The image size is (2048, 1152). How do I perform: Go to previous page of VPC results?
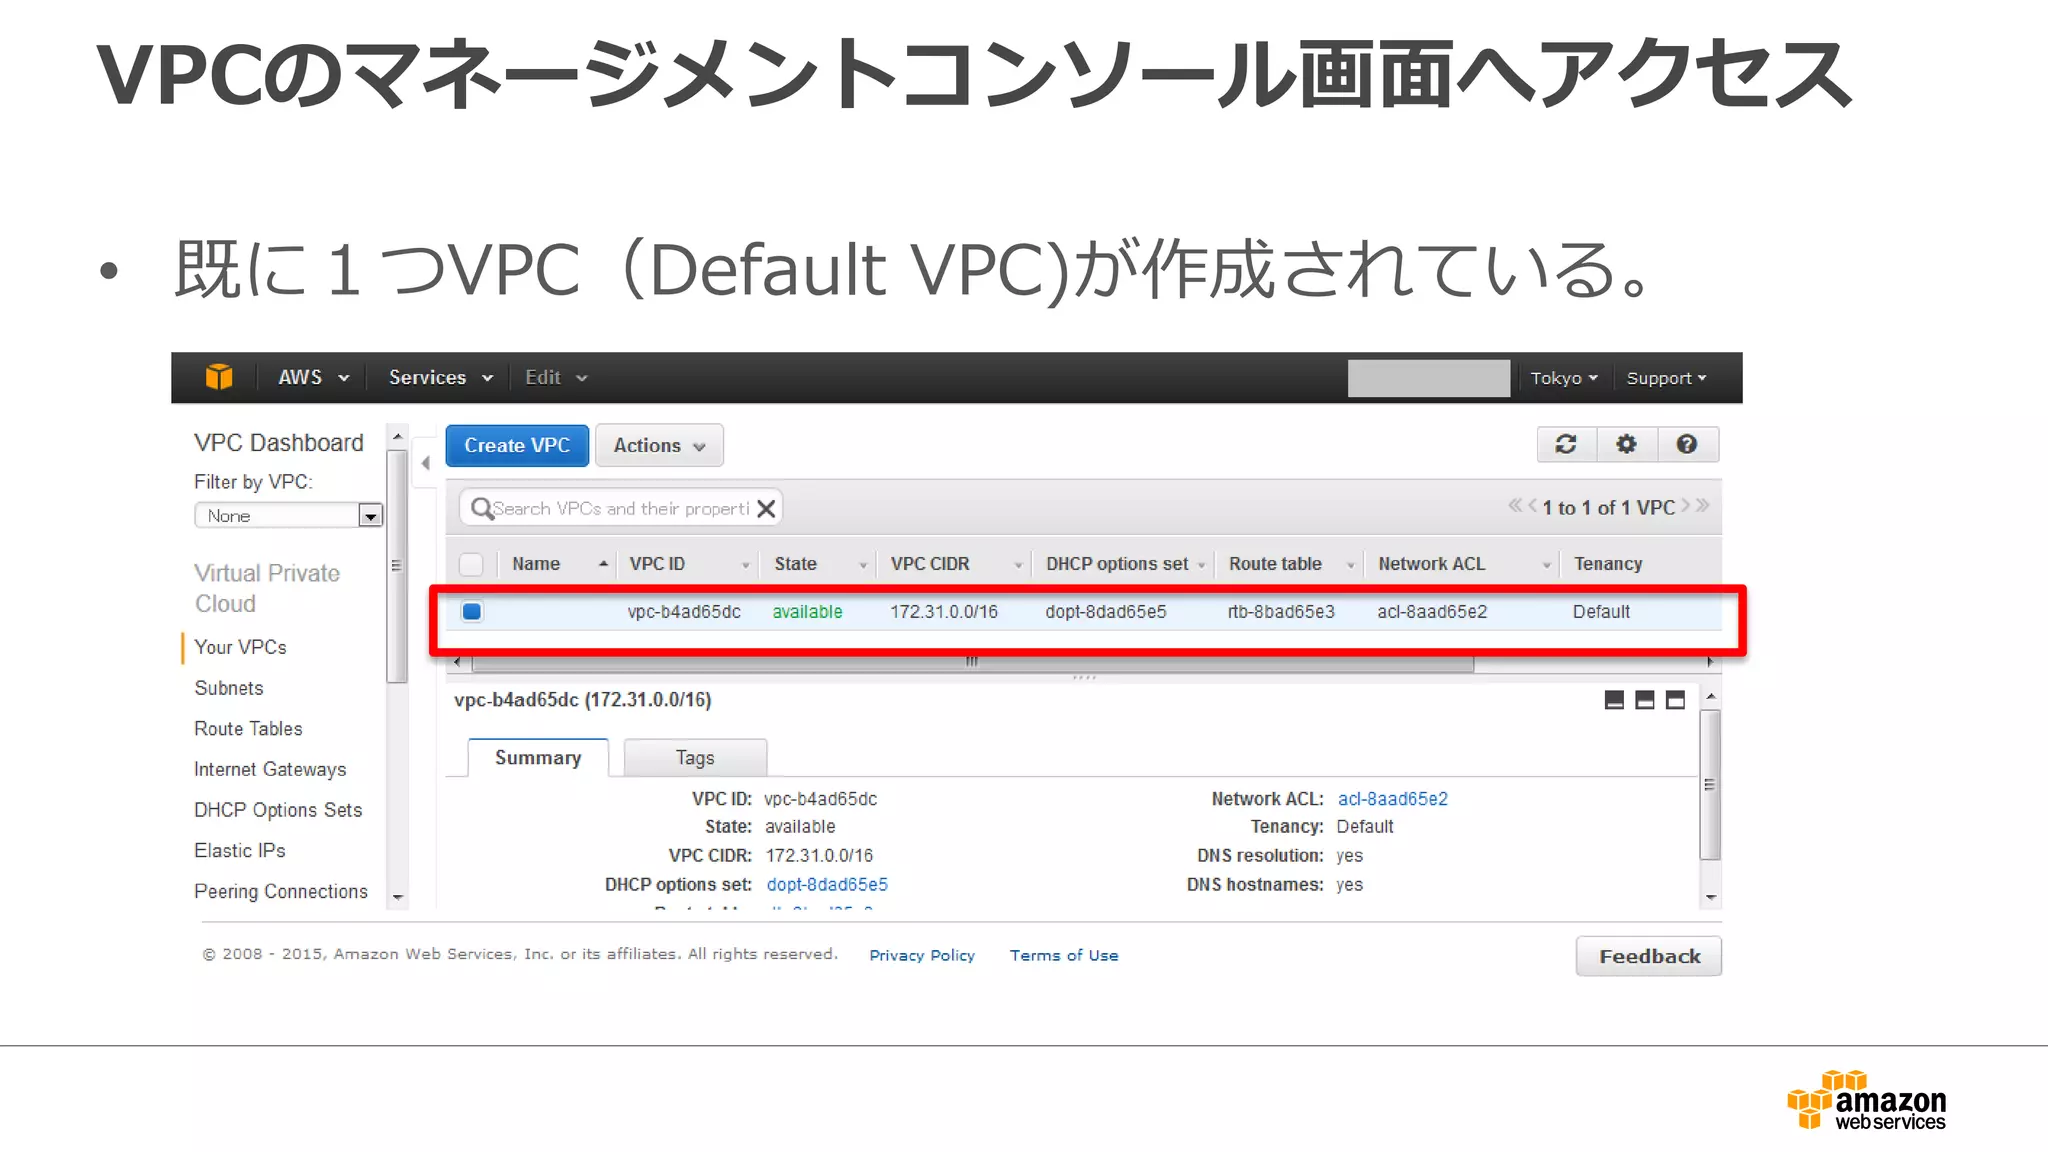1532,506
